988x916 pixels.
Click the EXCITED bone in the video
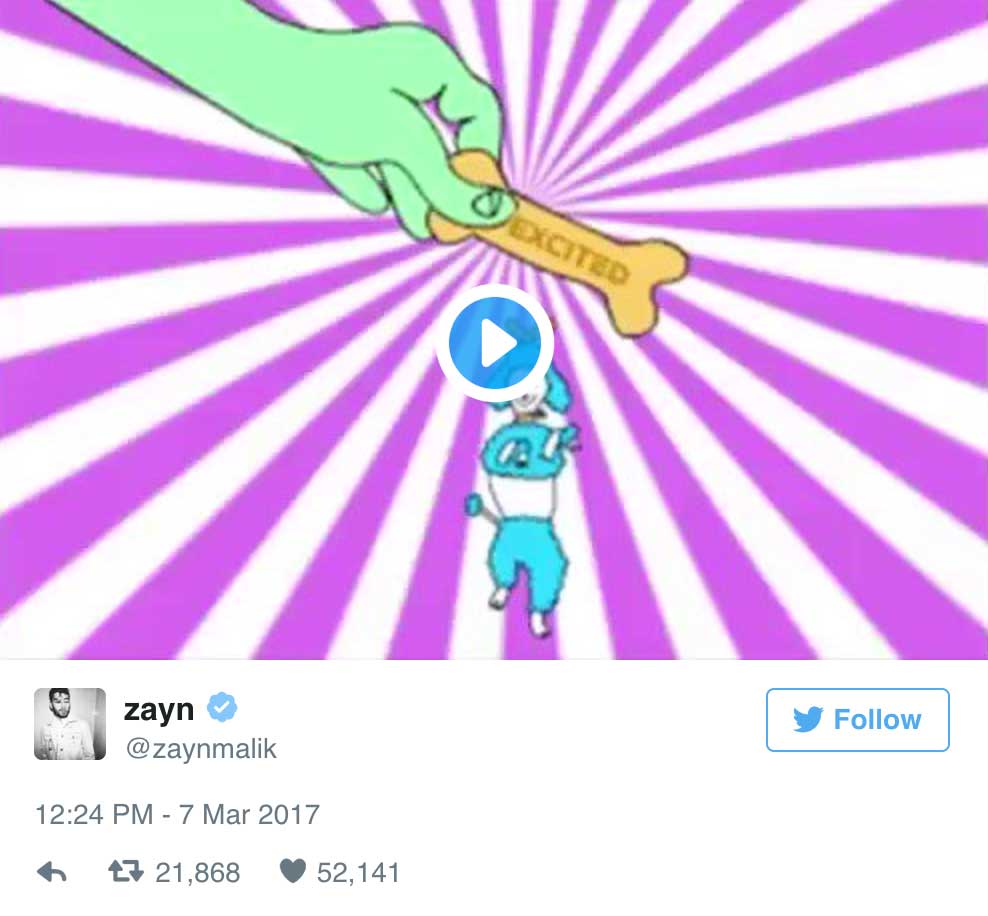(558, 243)
